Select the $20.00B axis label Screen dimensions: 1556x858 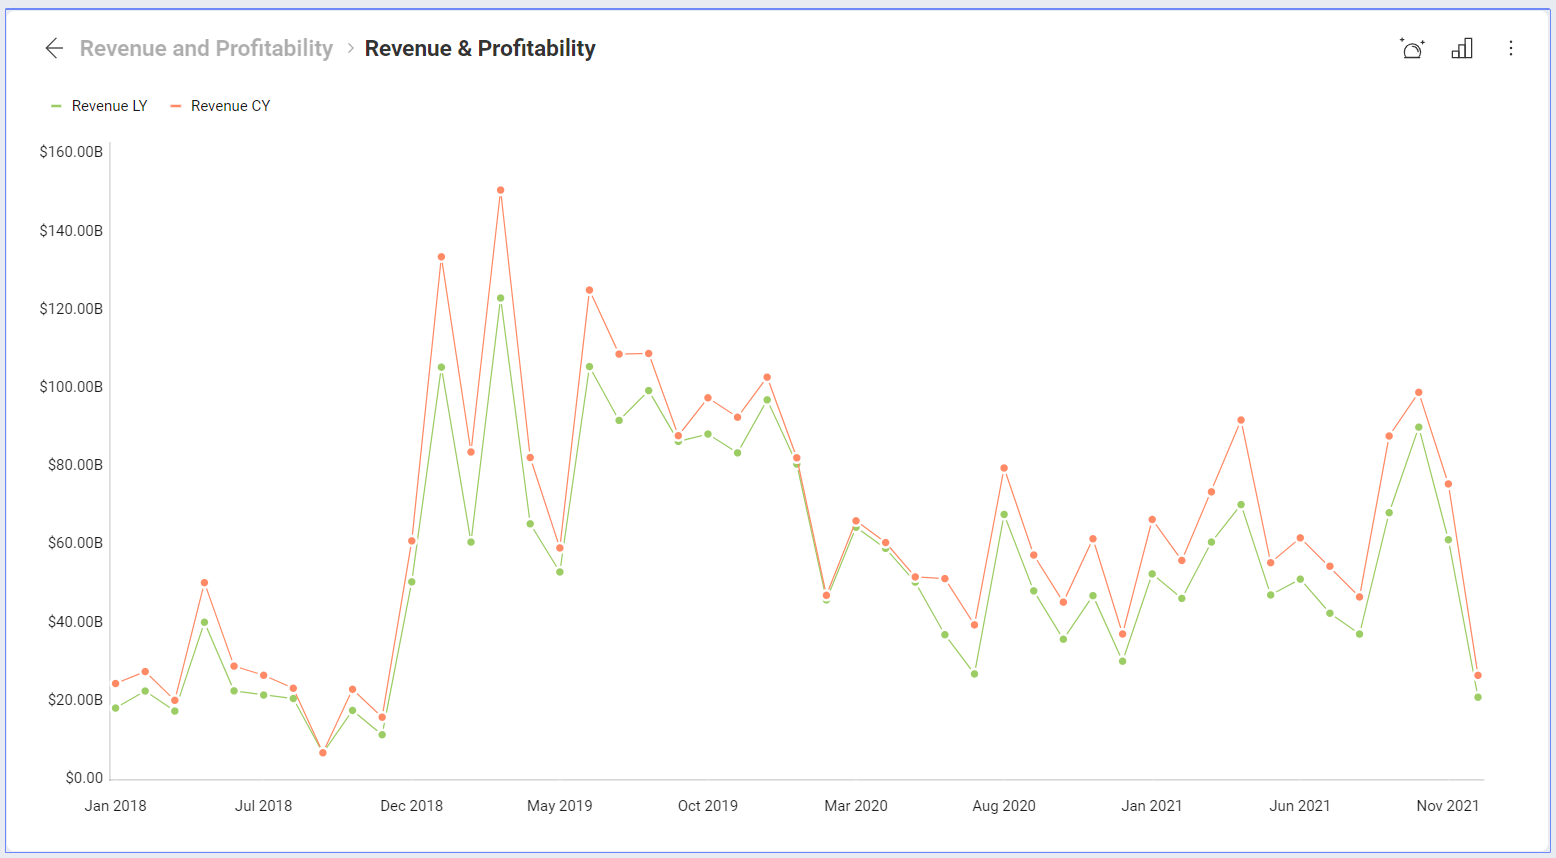click(75, 699)
